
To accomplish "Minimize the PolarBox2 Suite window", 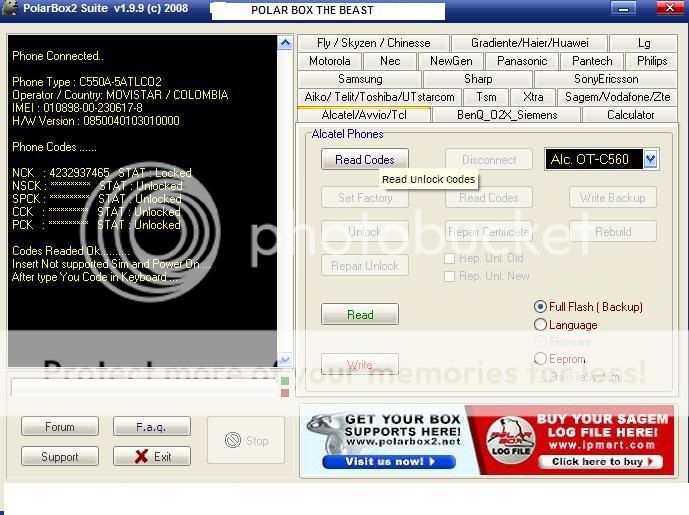I will coord(623,8).
